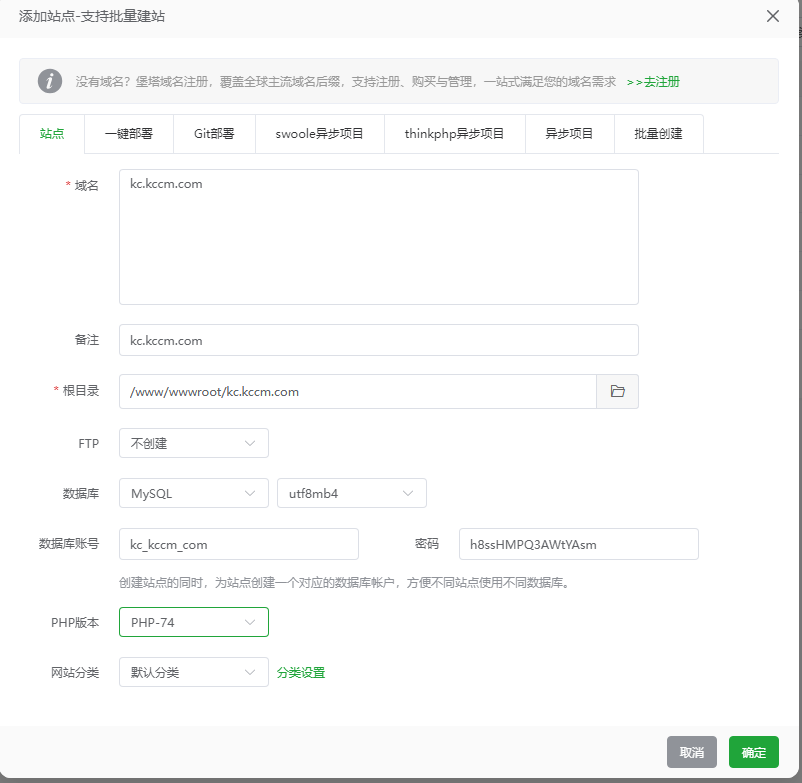Focus the 备注 remark input field
The height and width of the screenshot is (783, 802).
coord(379,340)
